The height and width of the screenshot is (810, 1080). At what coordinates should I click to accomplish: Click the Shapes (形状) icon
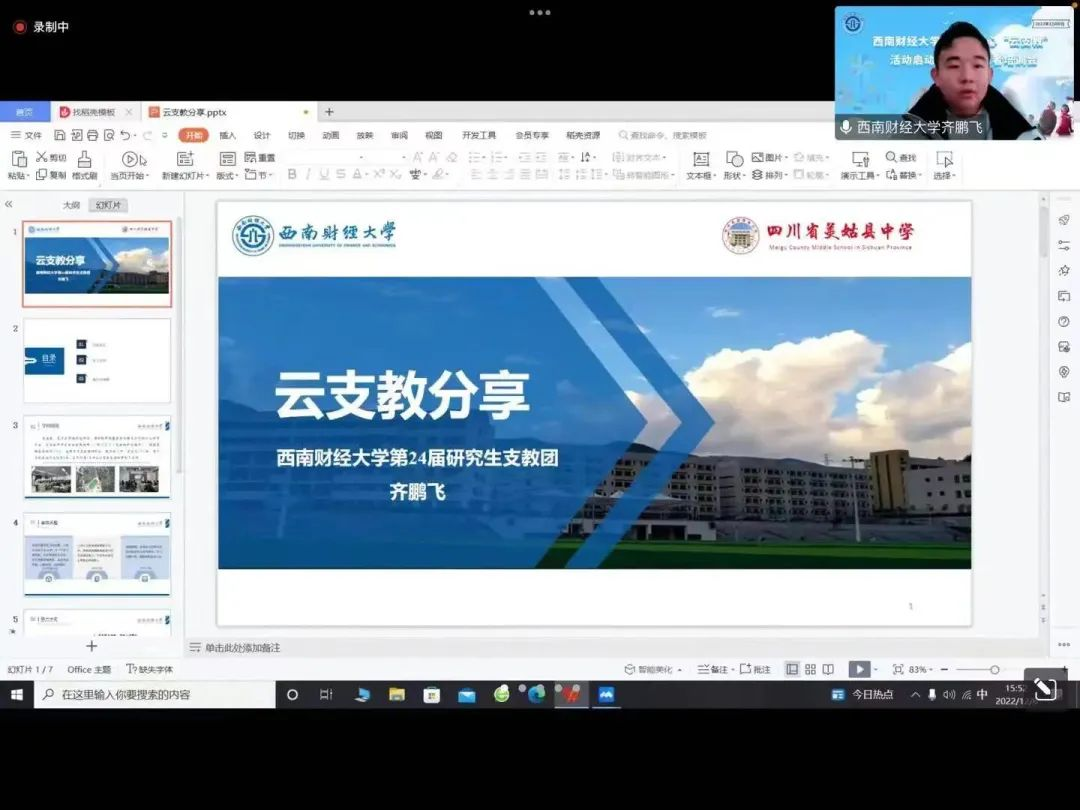click(x=734, y=159)
